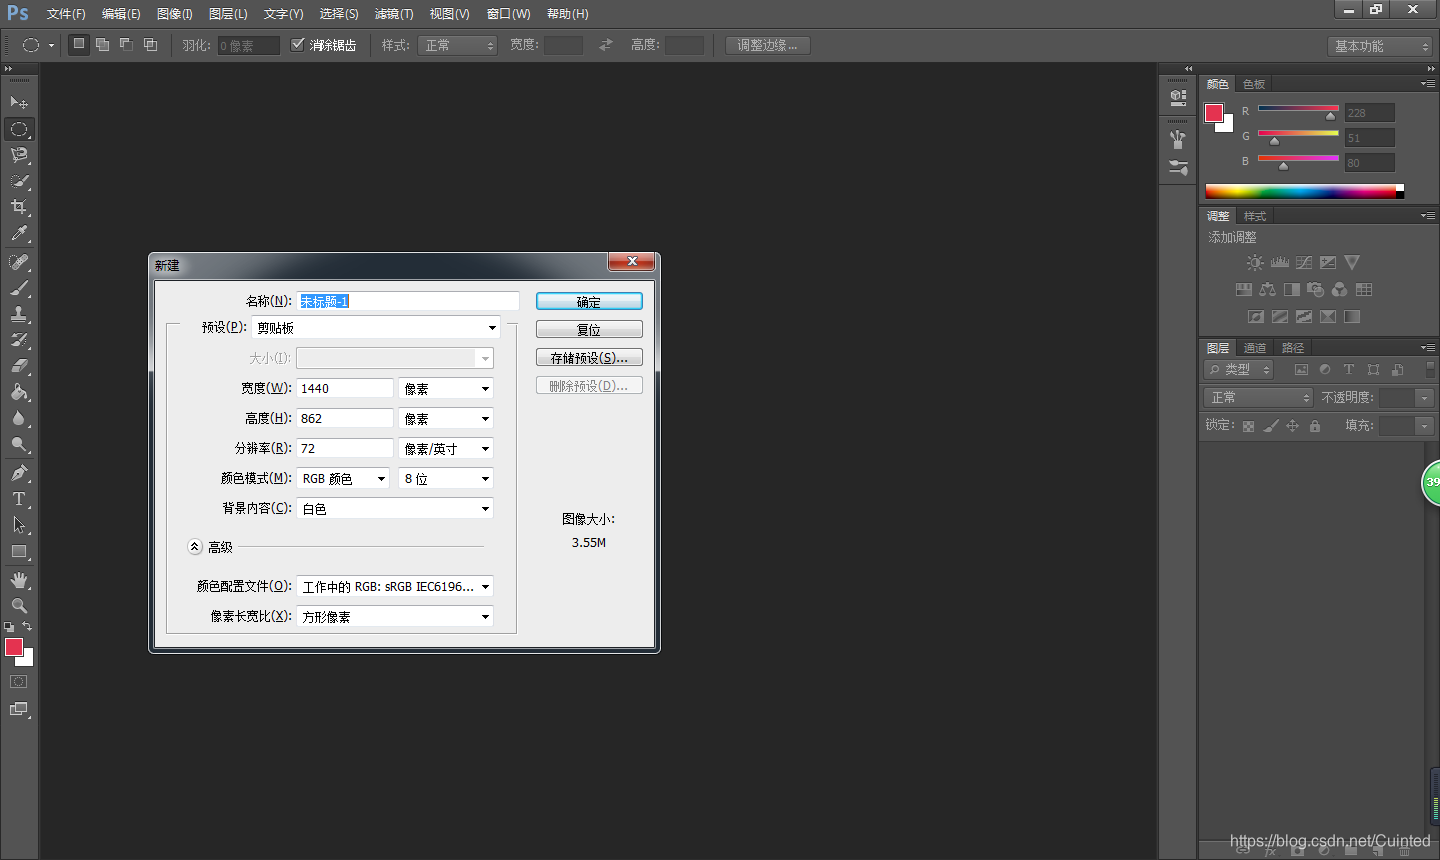
Task: Toggle lock transparent pixels (checkerboard icon)
Action: point(1248,426)
